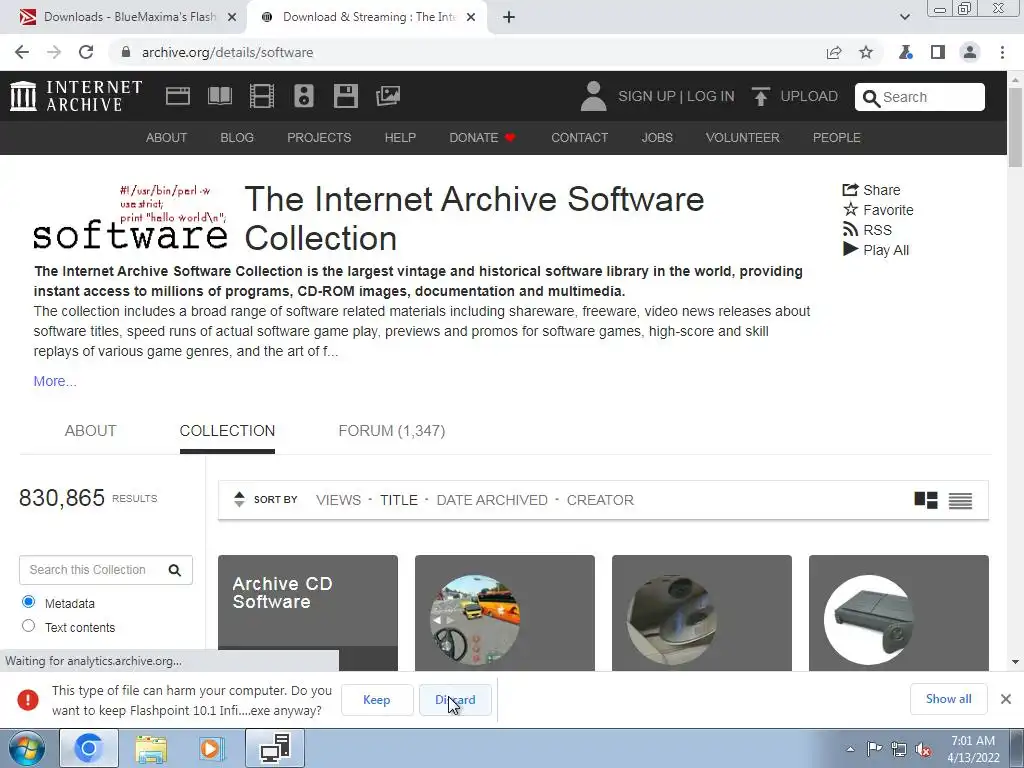Viewport: 1024px width, 768px height.
Task: Open the Web (Wayback Machine) media icon
Action: pyautogui.click(x=178, y=96)
